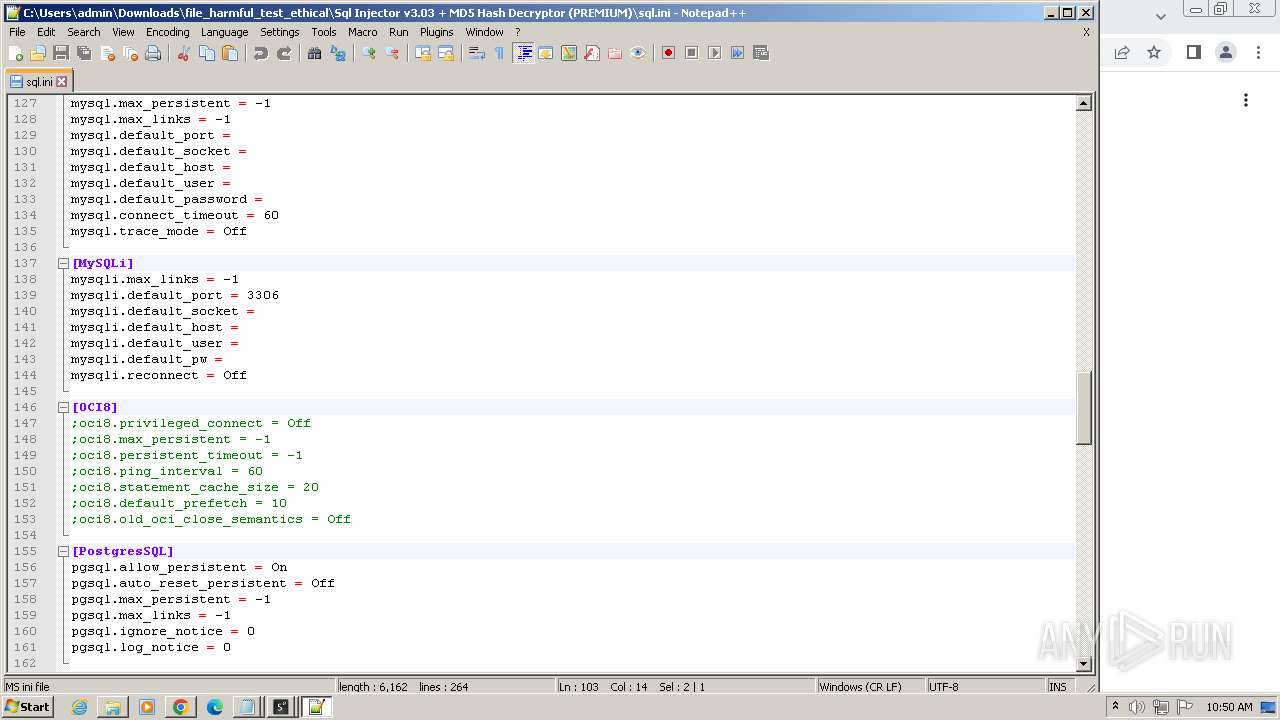Viewport: 1280px width, 720px height.
Task: Open the Replace dialog icon
Action: tap(338, 53)
